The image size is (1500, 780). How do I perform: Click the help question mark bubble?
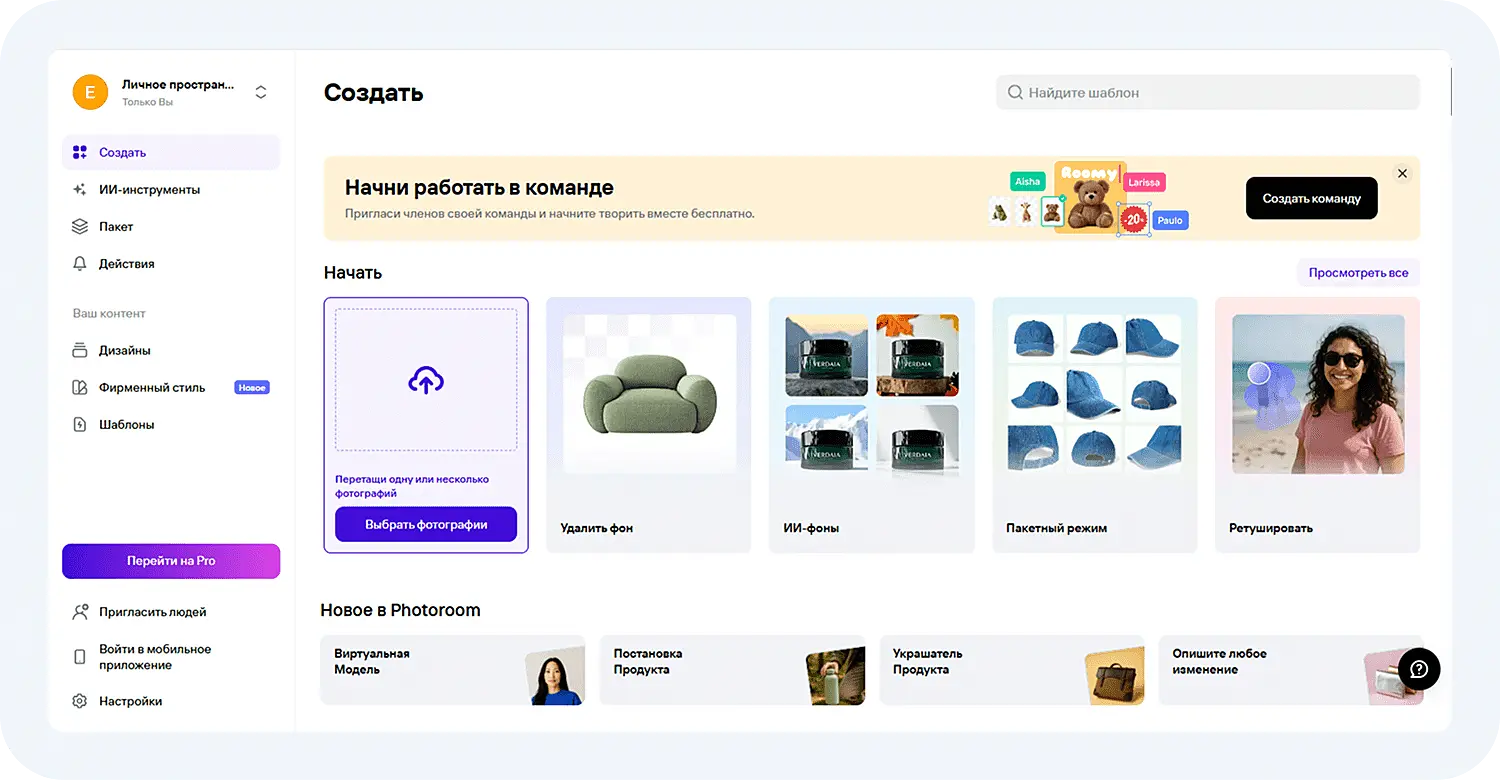[1418, 669]
